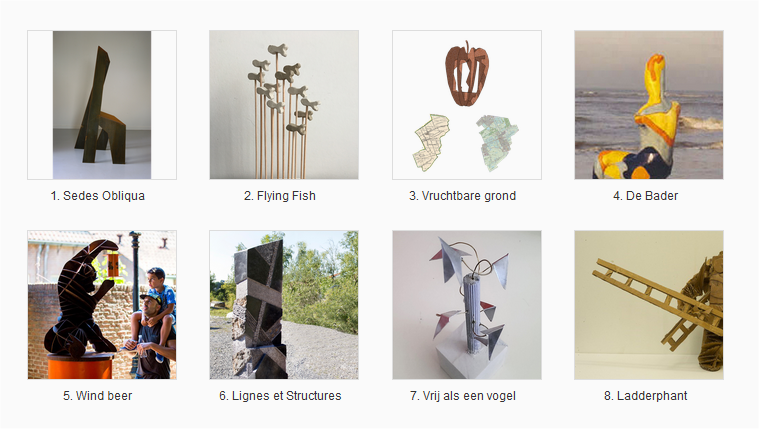The height and width of the screenshot is (429, 759).
Task: Click the green map fragment in Vruchtbare grond
Action: point(497,142)
